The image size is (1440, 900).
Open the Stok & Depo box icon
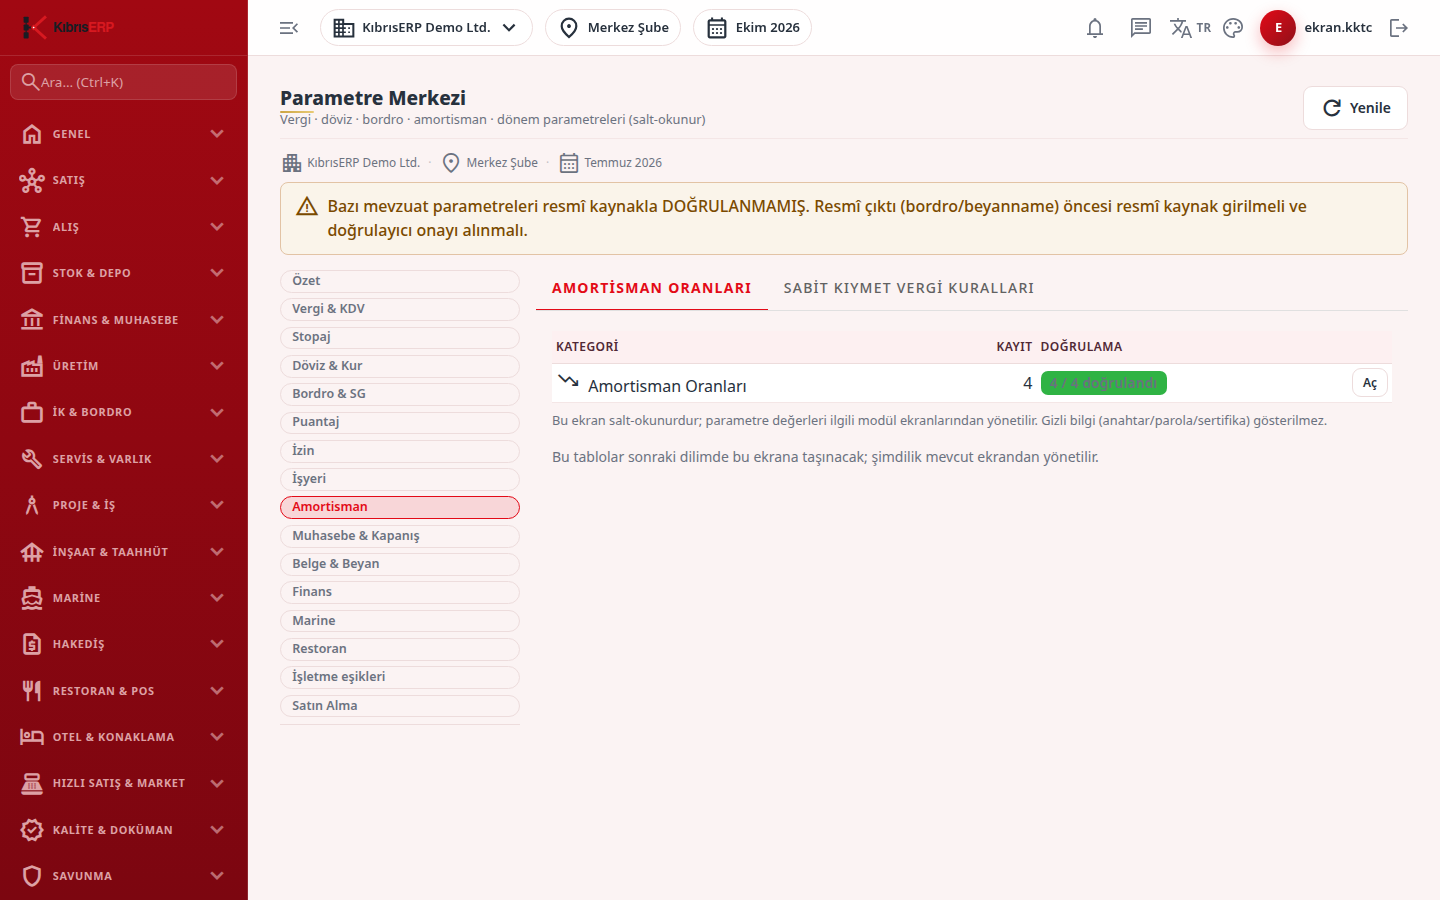coord(32,273)
